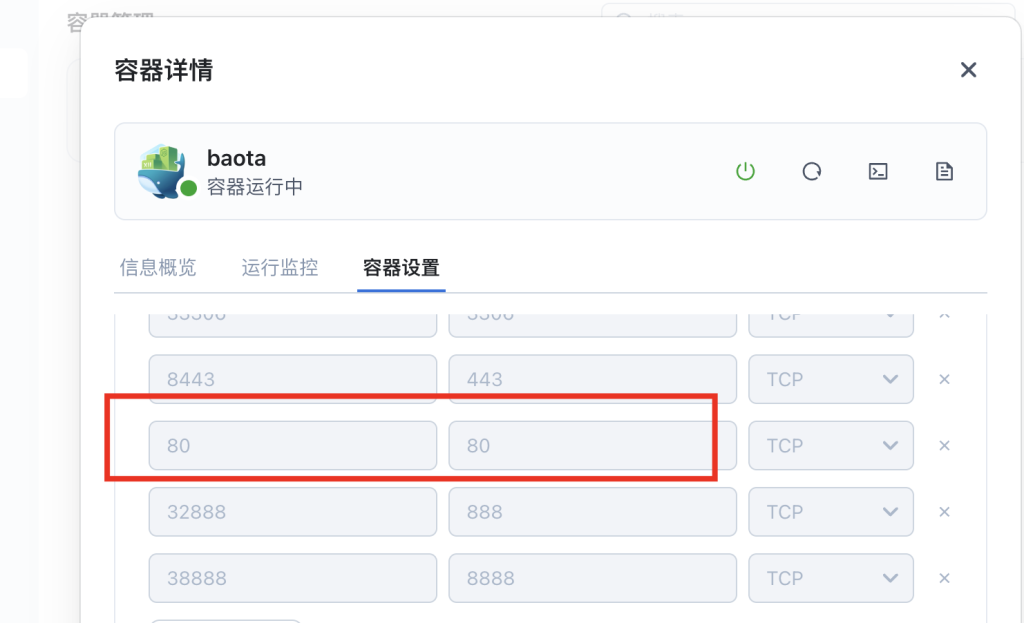
Task: Remove the 8443 to 443 port mapping
Action: 944,379
